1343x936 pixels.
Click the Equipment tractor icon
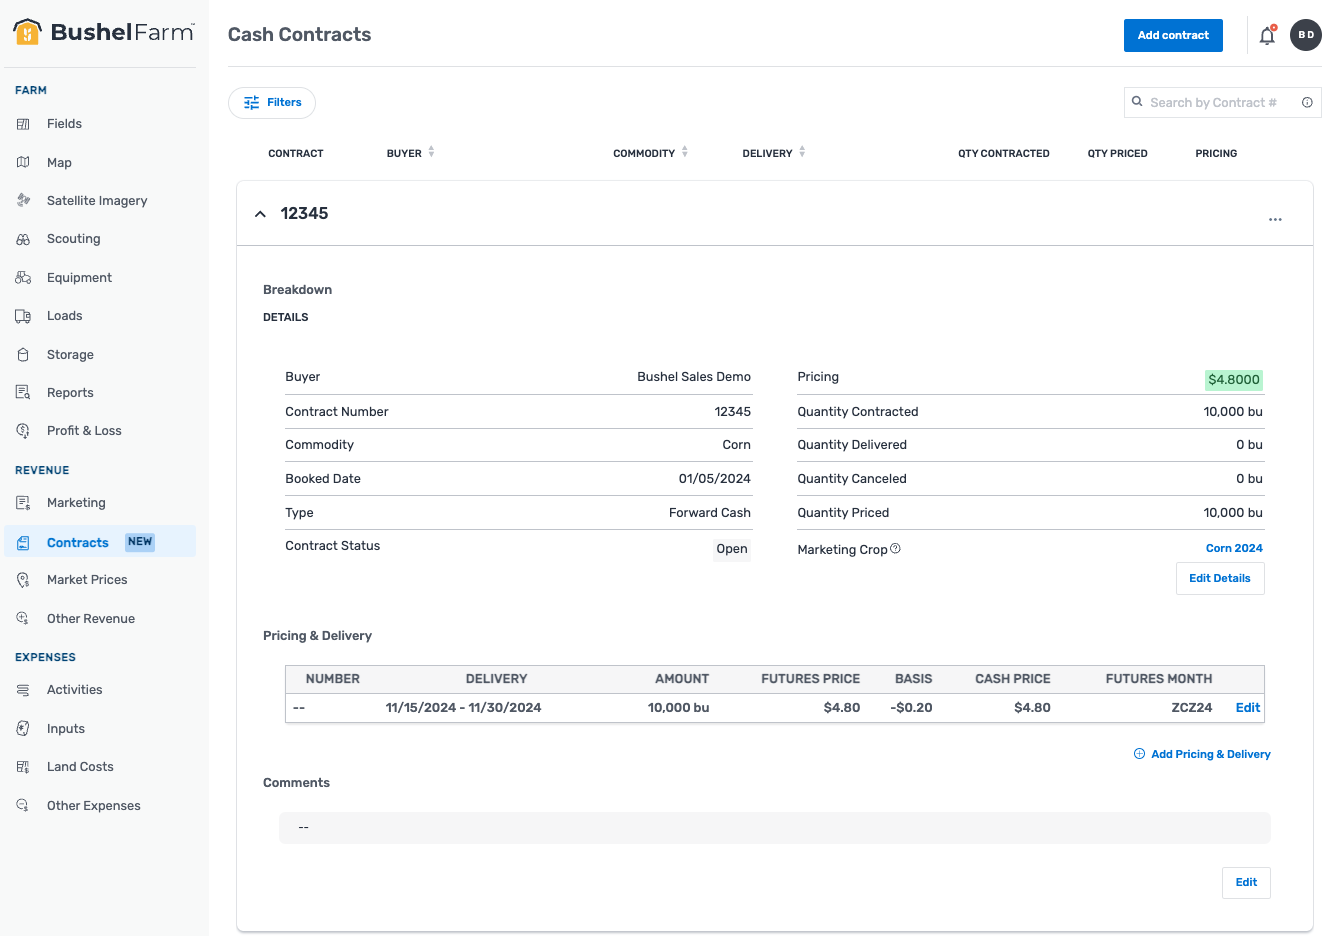(x=23, y=277)
